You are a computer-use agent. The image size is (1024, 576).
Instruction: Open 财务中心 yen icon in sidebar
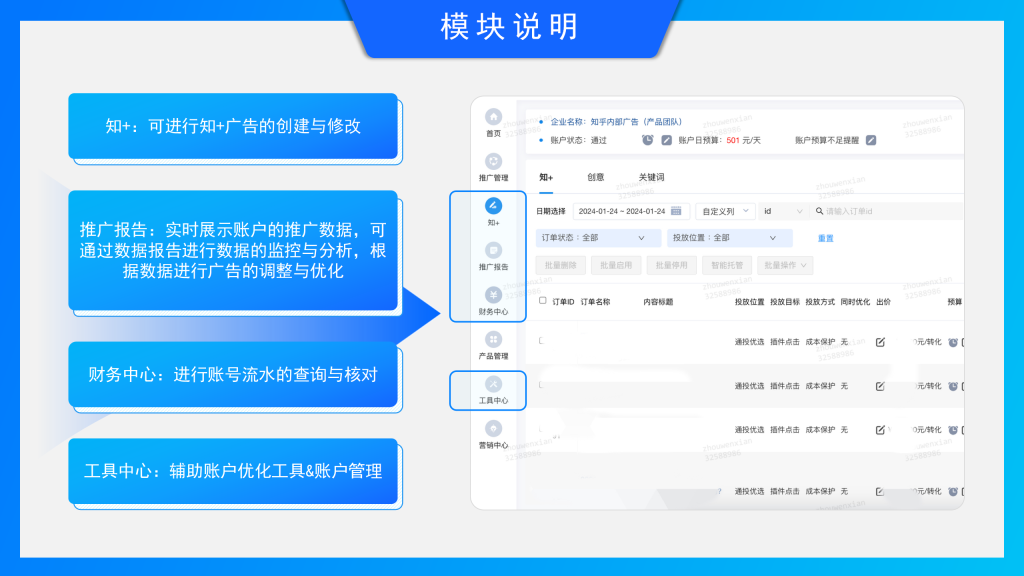[x=493, y=295]
